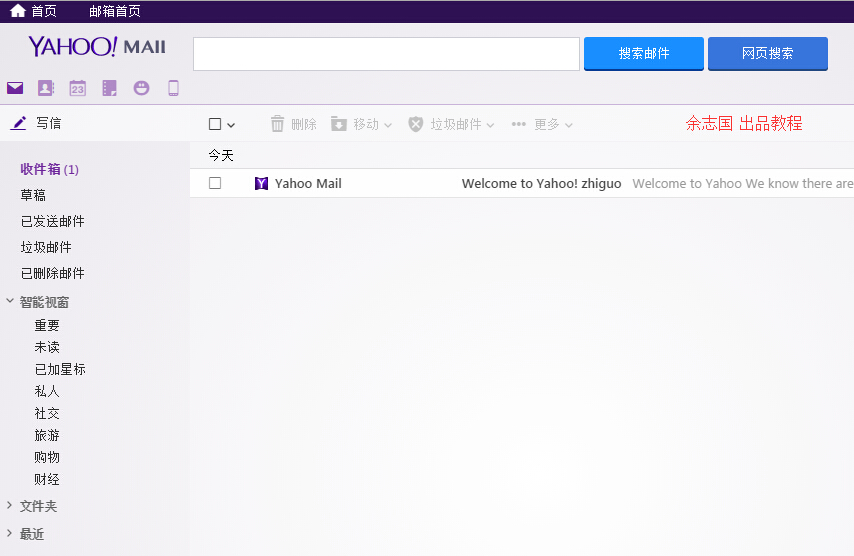Open the Notepad icon
854x556 pixels.
pyautogui.click(x=109, y=88)
